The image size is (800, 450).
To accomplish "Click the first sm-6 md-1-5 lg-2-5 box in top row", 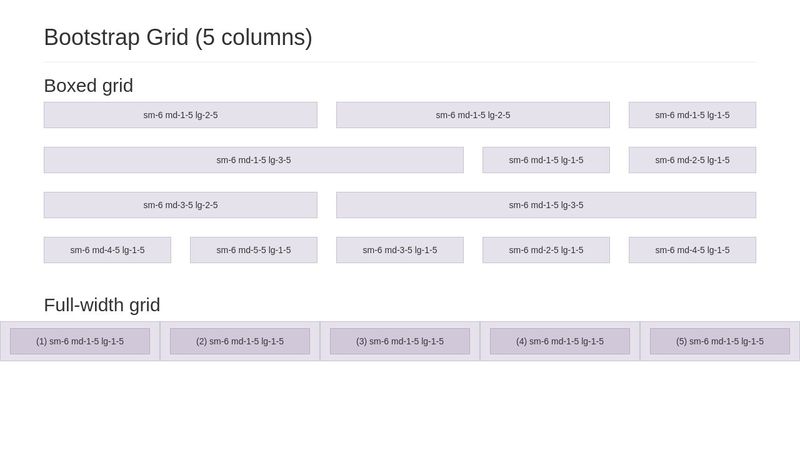I will (x=181, y=115).
